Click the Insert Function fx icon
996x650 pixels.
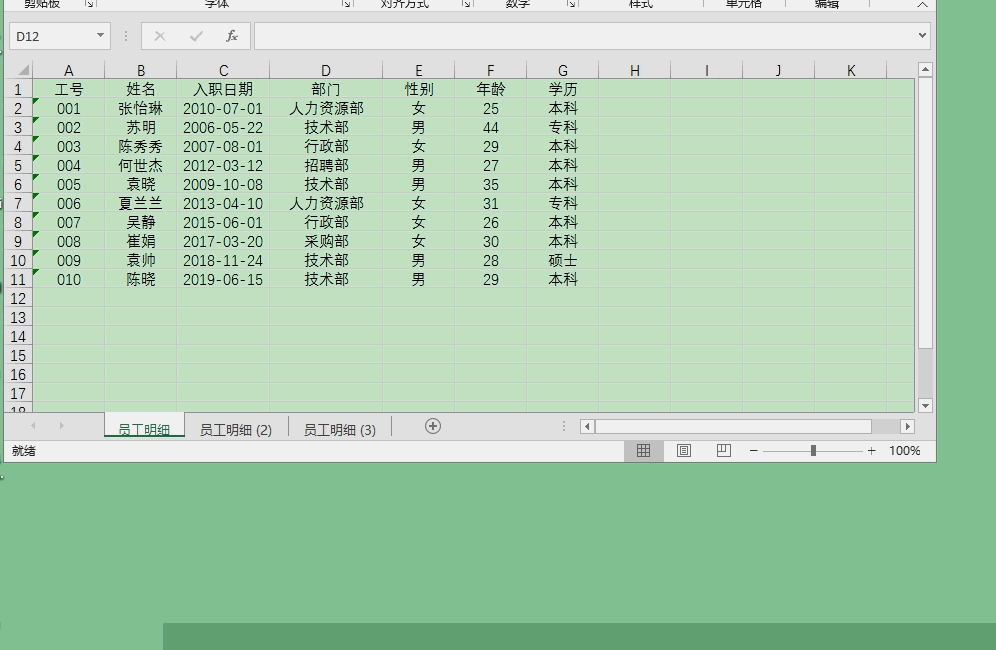pyautogui.click(x=232, y=36)
